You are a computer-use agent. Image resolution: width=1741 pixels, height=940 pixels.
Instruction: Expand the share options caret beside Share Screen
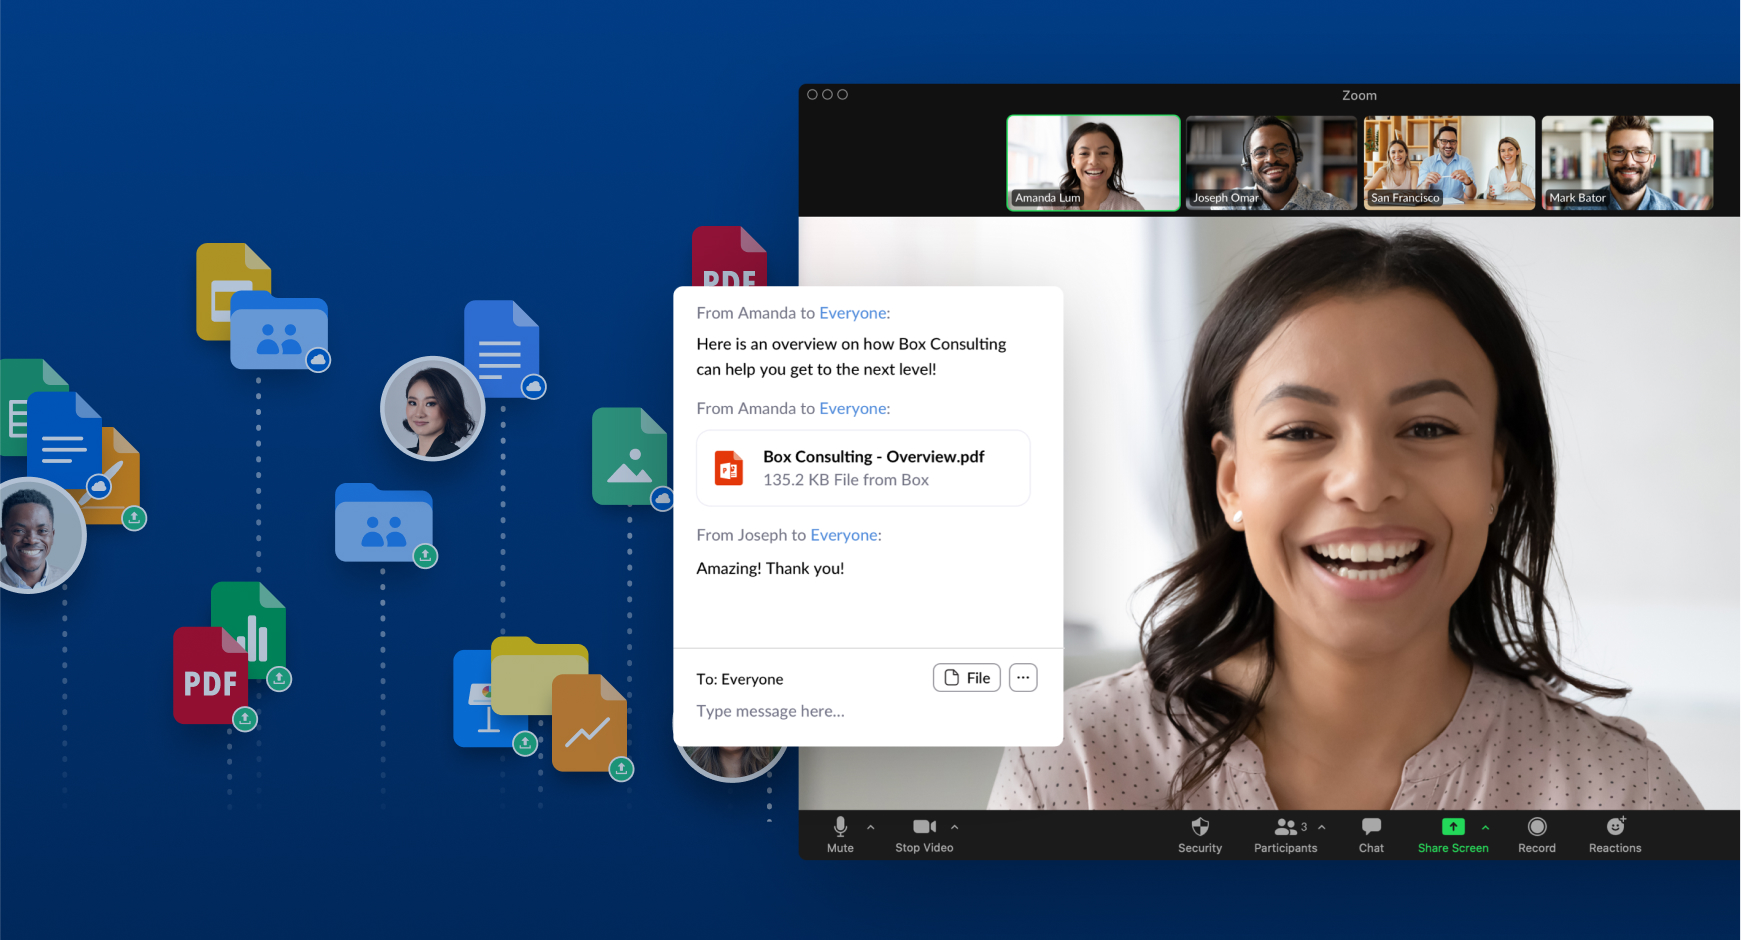click(1485, 827)
